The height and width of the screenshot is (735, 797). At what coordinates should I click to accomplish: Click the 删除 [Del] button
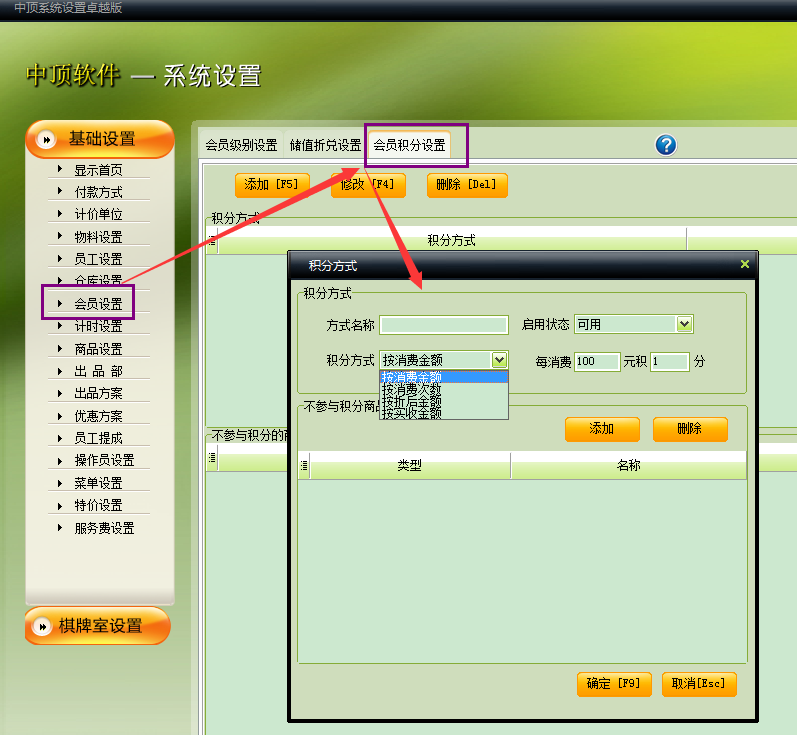point(467,185)
